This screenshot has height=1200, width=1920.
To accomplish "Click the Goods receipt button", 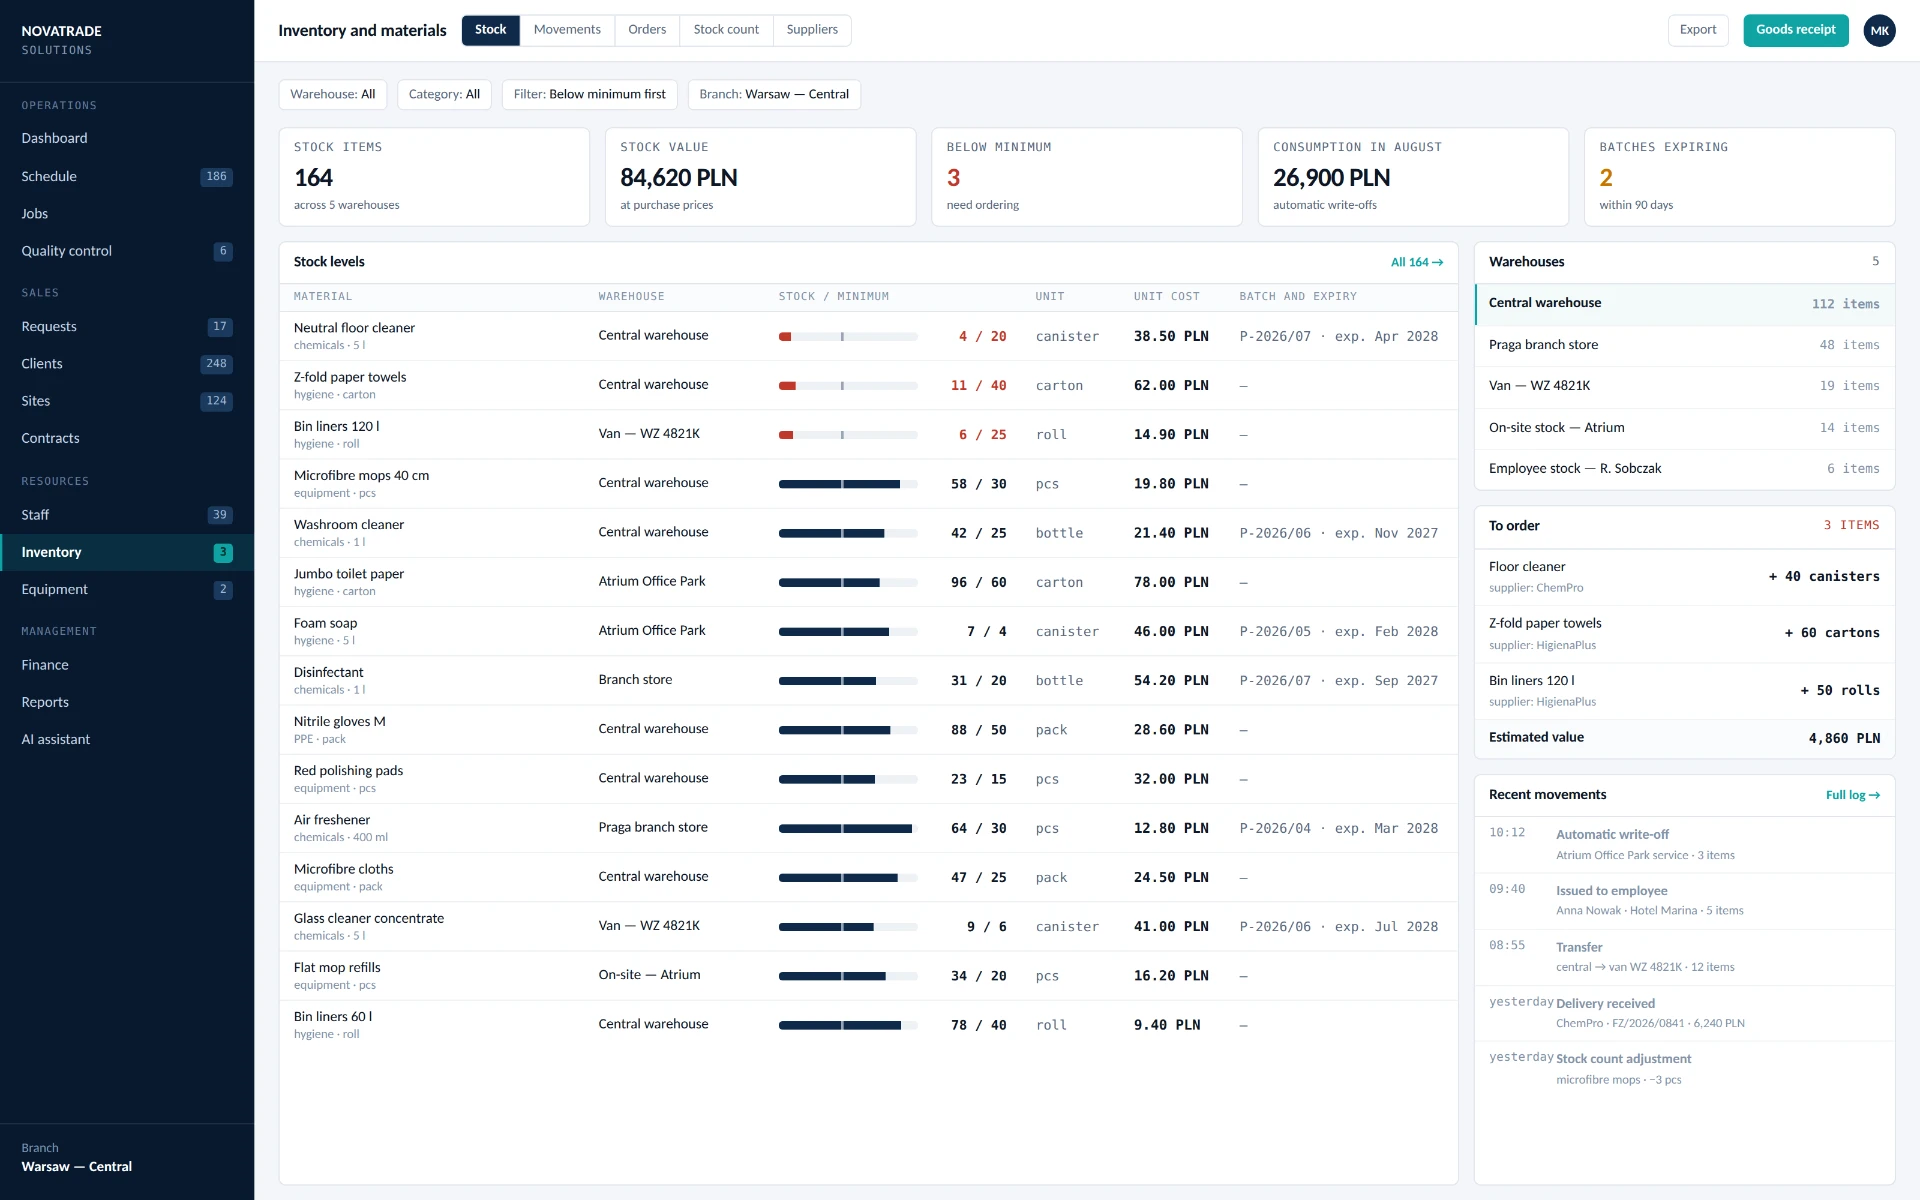I will click(x=1796, y=30).
